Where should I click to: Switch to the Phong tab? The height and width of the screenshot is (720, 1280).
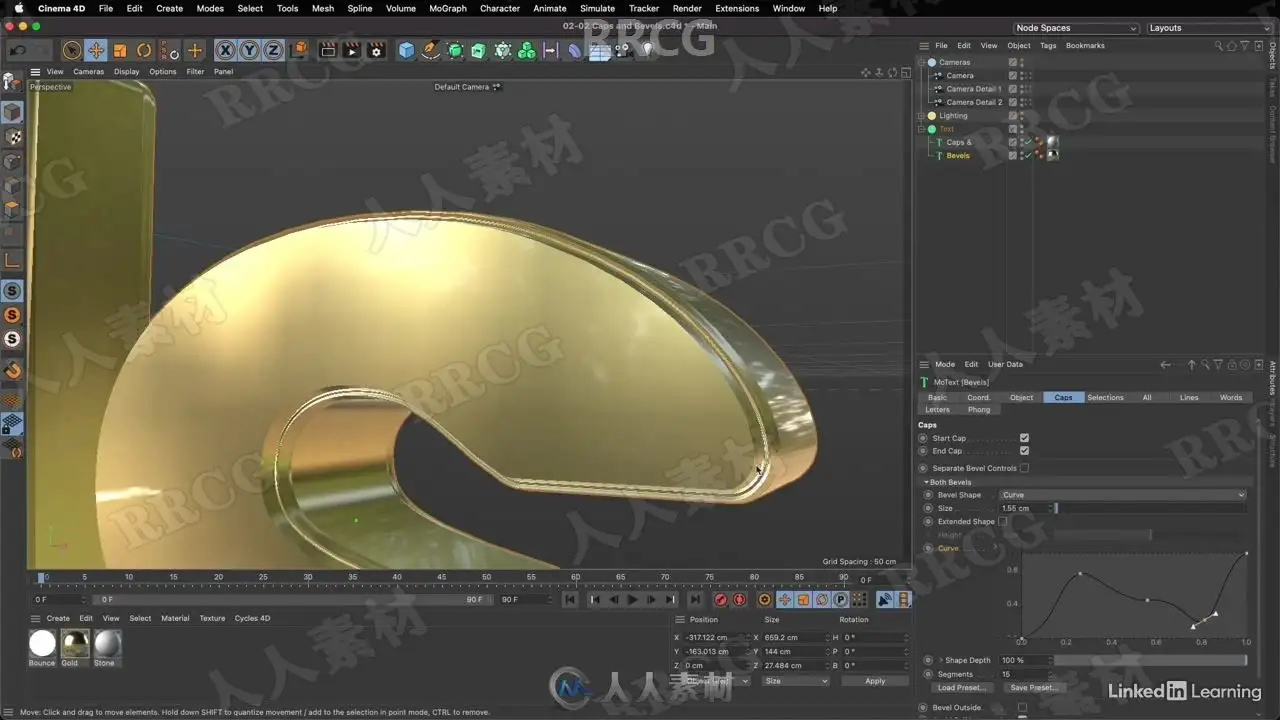coord(979,409)
